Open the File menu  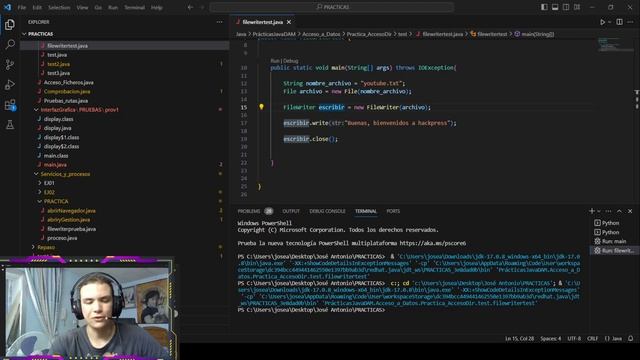(22, 7)
